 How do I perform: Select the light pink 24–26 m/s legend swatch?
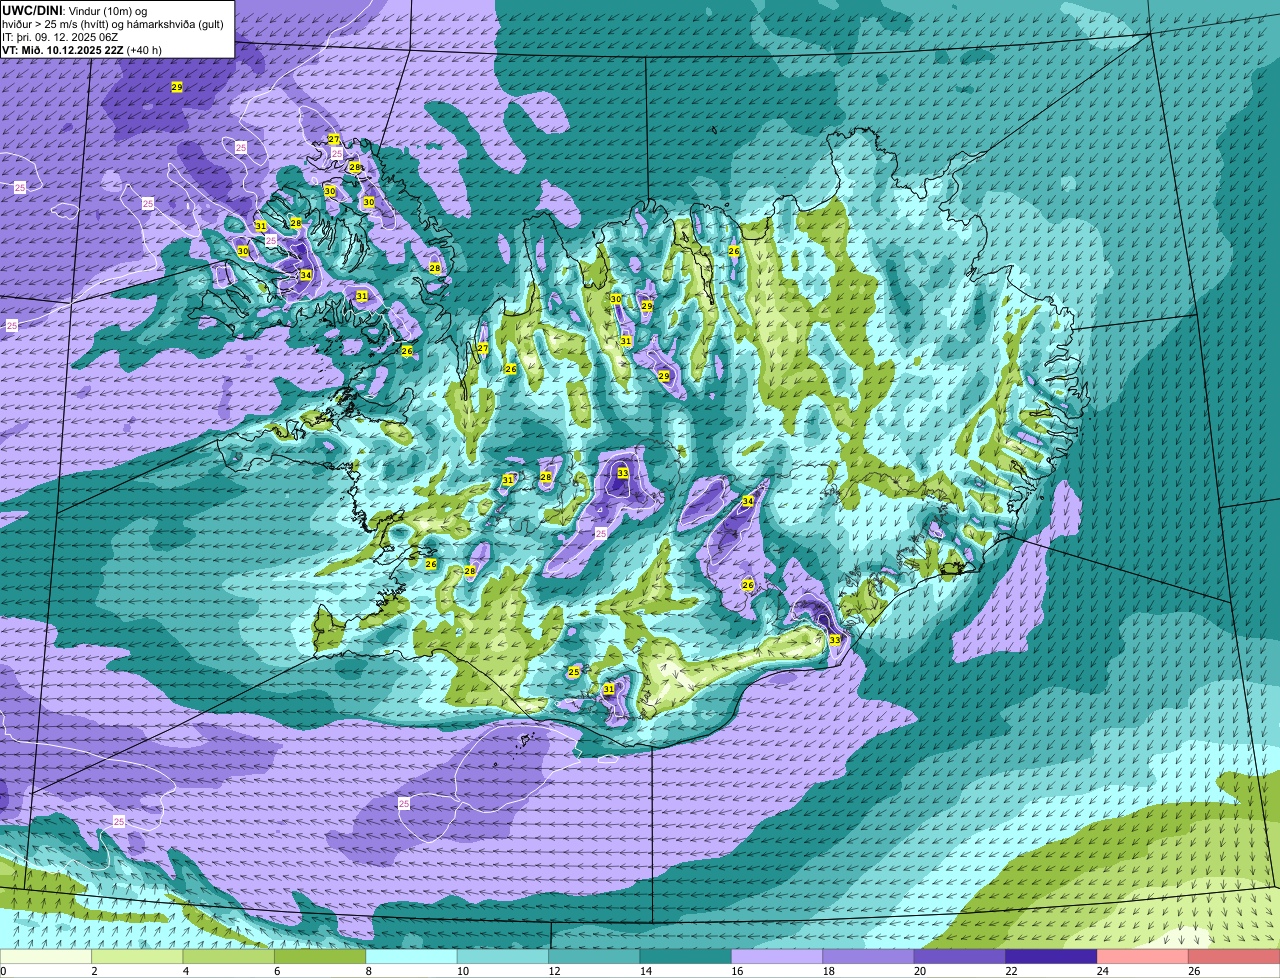[x=1143, y=957]
